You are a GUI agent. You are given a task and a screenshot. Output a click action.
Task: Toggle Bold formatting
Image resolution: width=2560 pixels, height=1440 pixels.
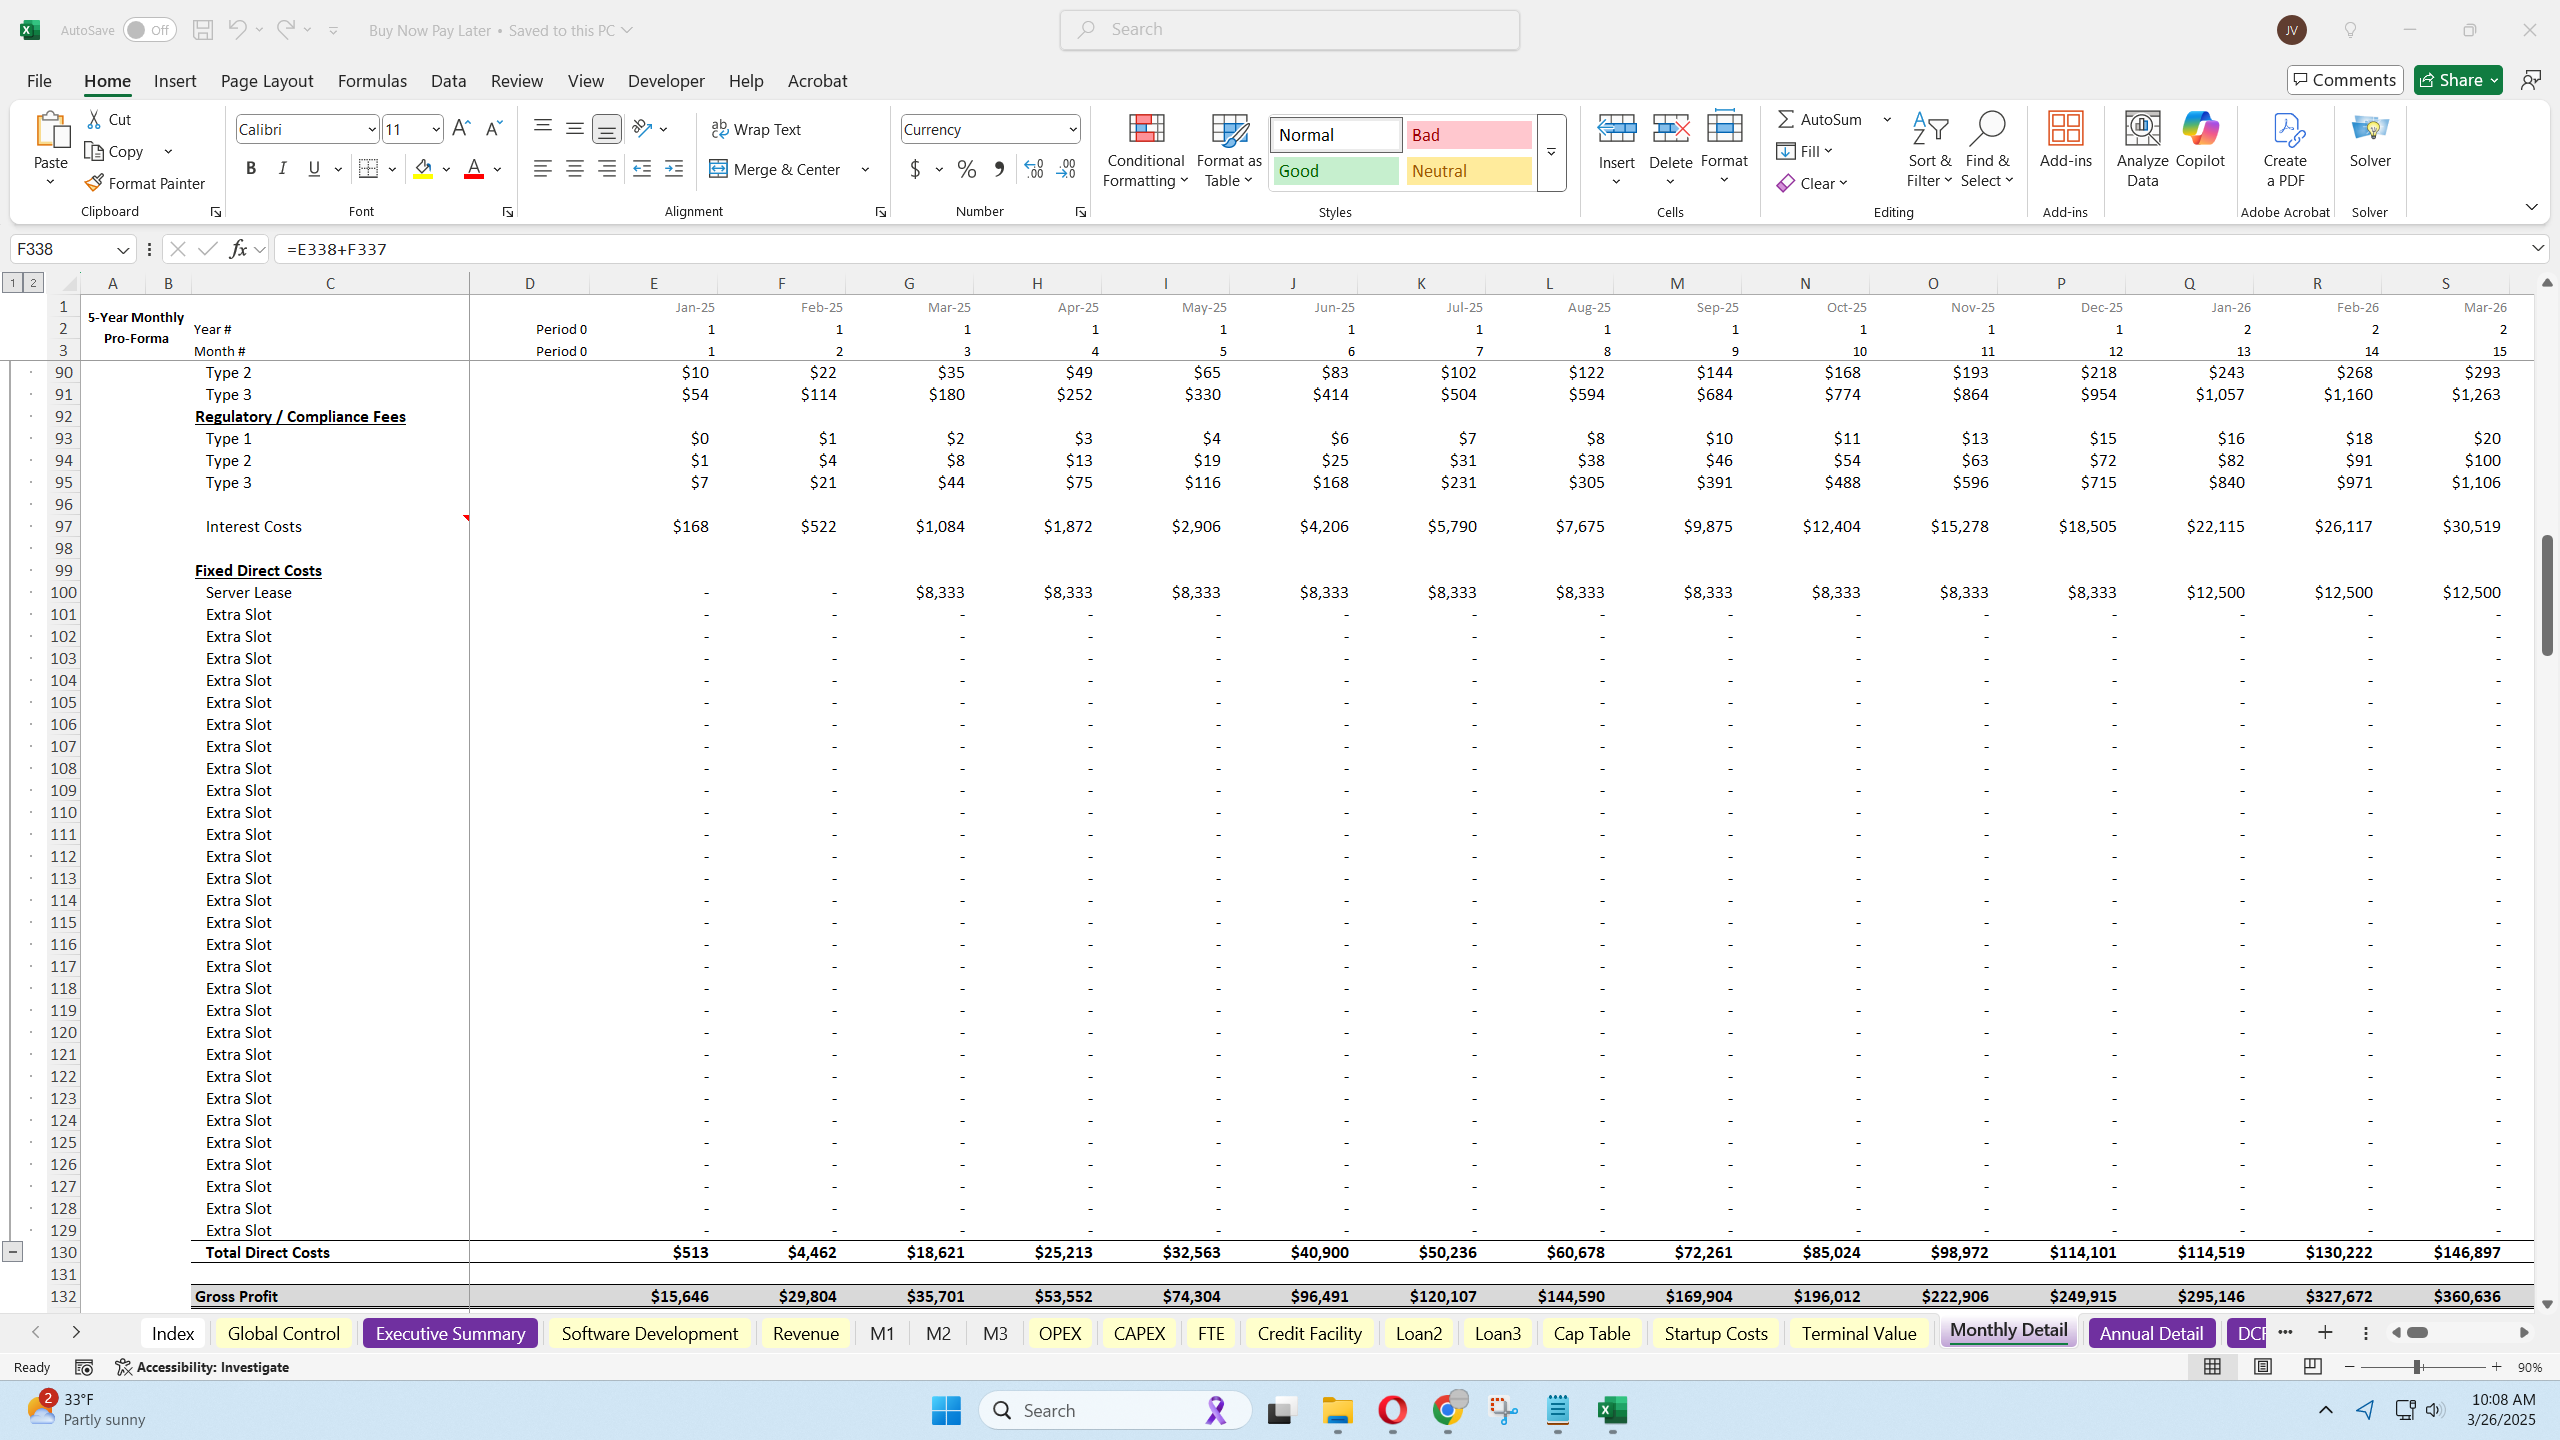[250, 168]
